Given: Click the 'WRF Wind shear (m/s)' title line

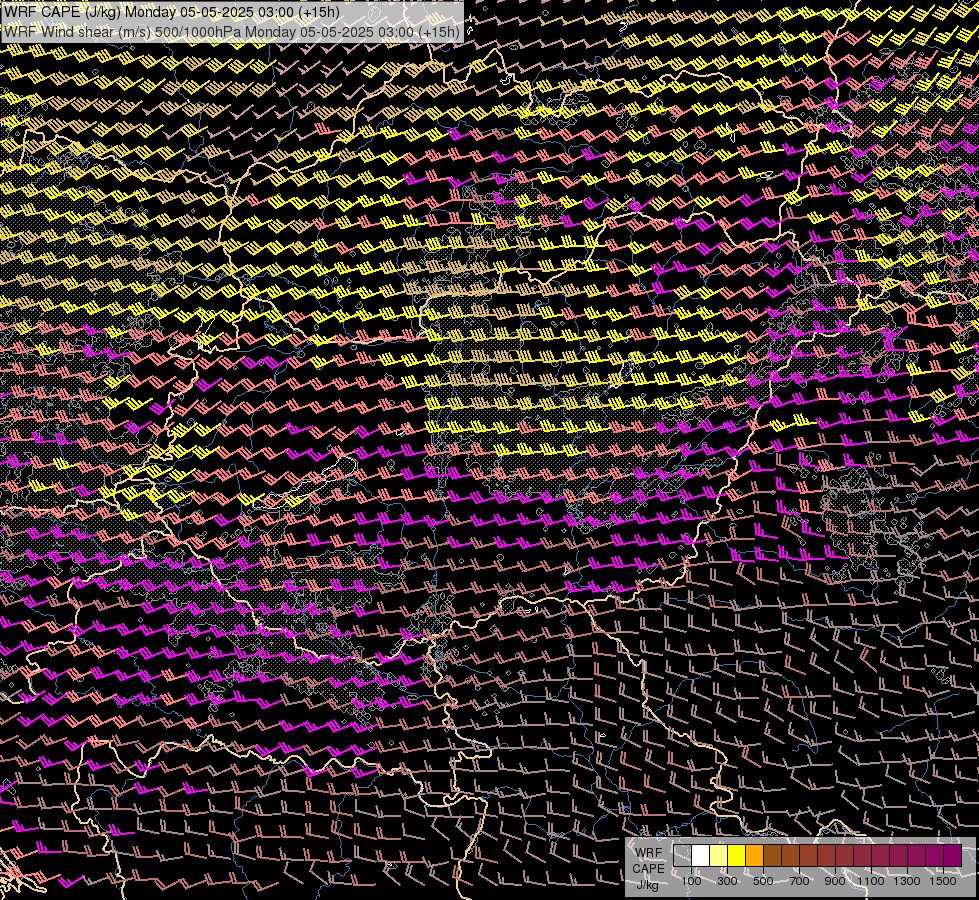Looking at the screenshot, I should point(232,32).
